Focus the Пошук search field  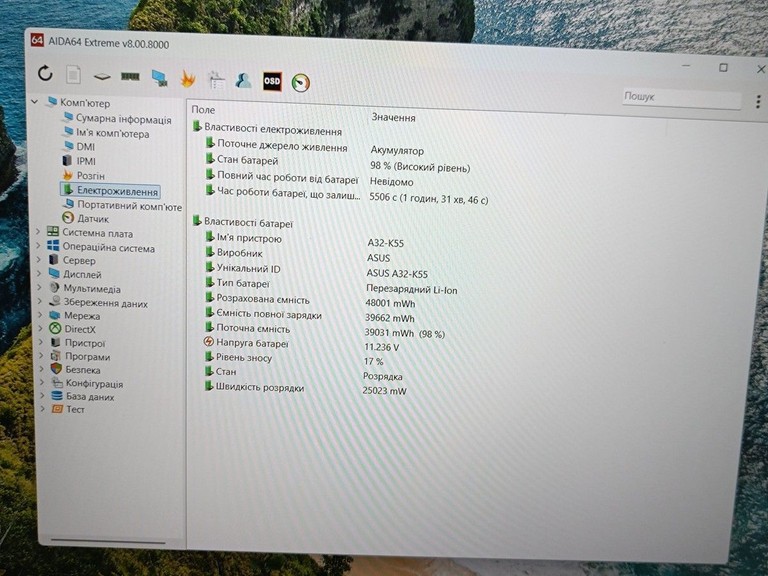click(681, 98)
